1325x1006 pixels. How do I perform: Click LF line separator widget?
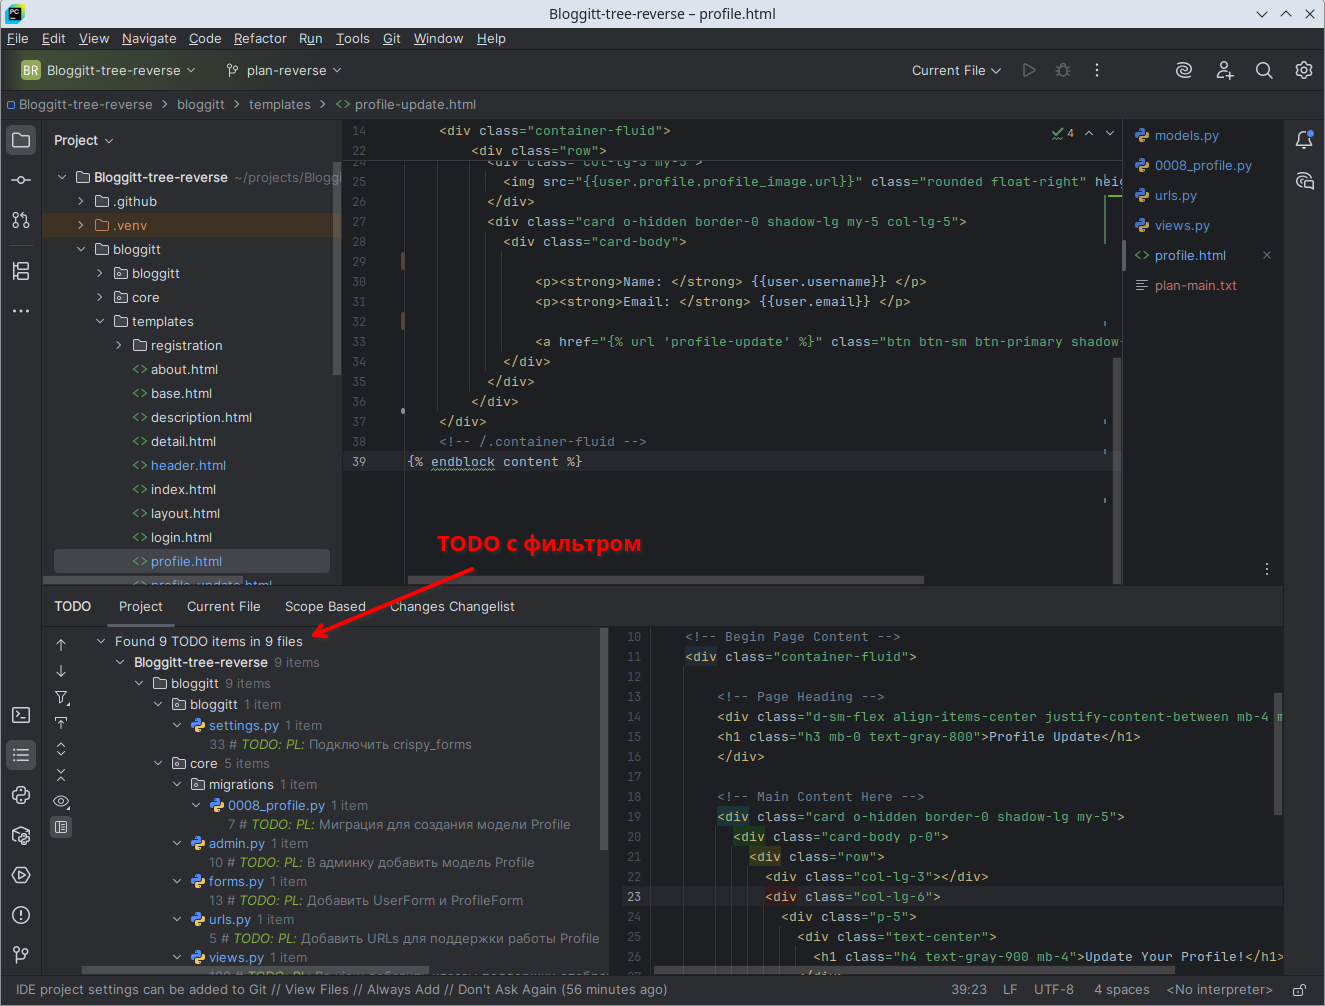pyautogui.click(x=1010, y=990)
